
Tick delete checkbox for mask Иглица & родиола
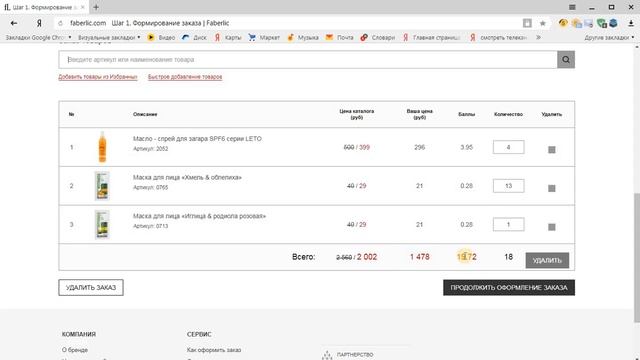tap(551, 227)
